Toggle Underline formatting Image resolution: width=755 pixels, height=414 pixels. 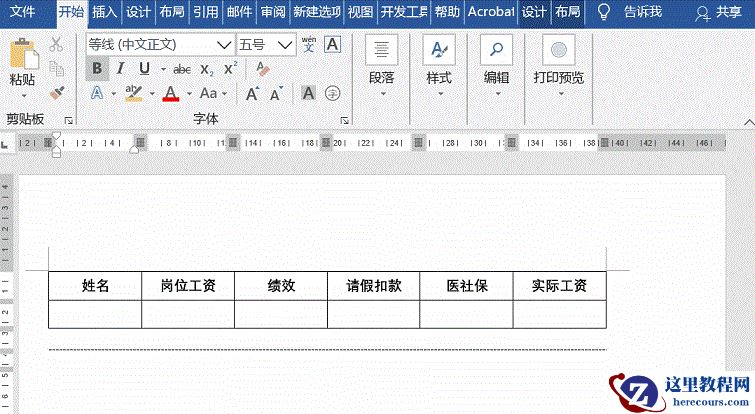(x=144, y=68)
